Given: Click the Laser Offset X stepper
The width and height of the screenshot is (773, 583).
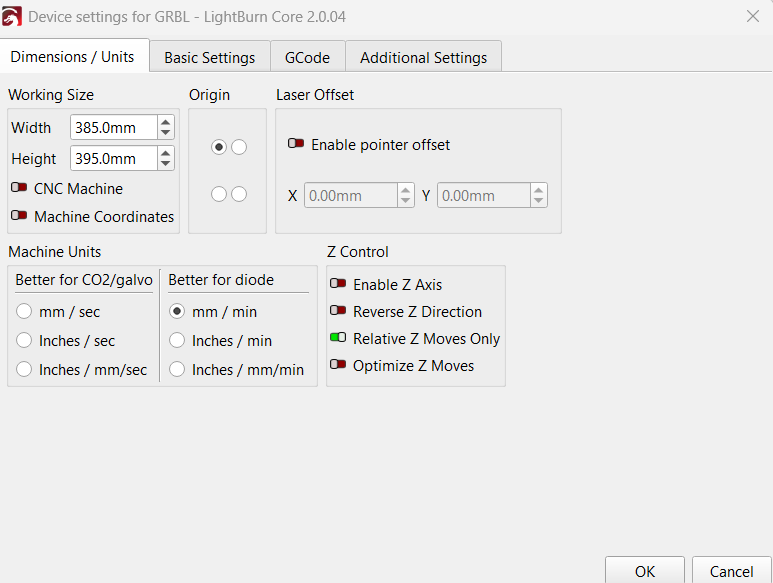Looking at the screenshot, I should [x=405, y=196].
